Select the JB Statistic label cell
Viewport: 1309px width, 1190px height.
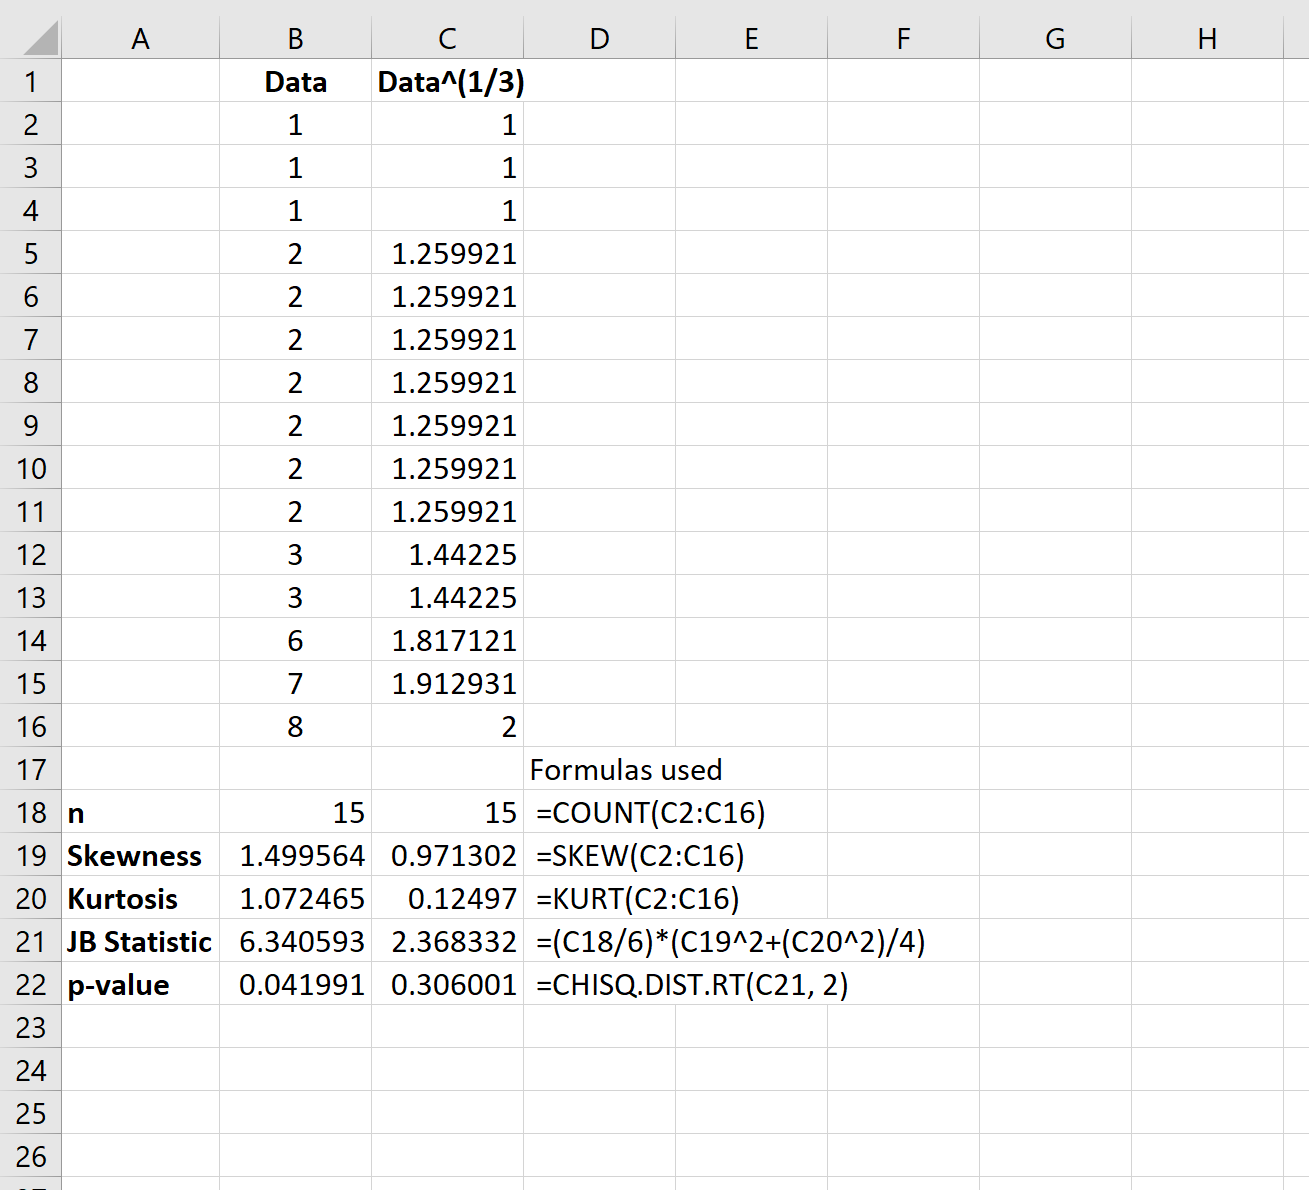click(x=139, y=941)
